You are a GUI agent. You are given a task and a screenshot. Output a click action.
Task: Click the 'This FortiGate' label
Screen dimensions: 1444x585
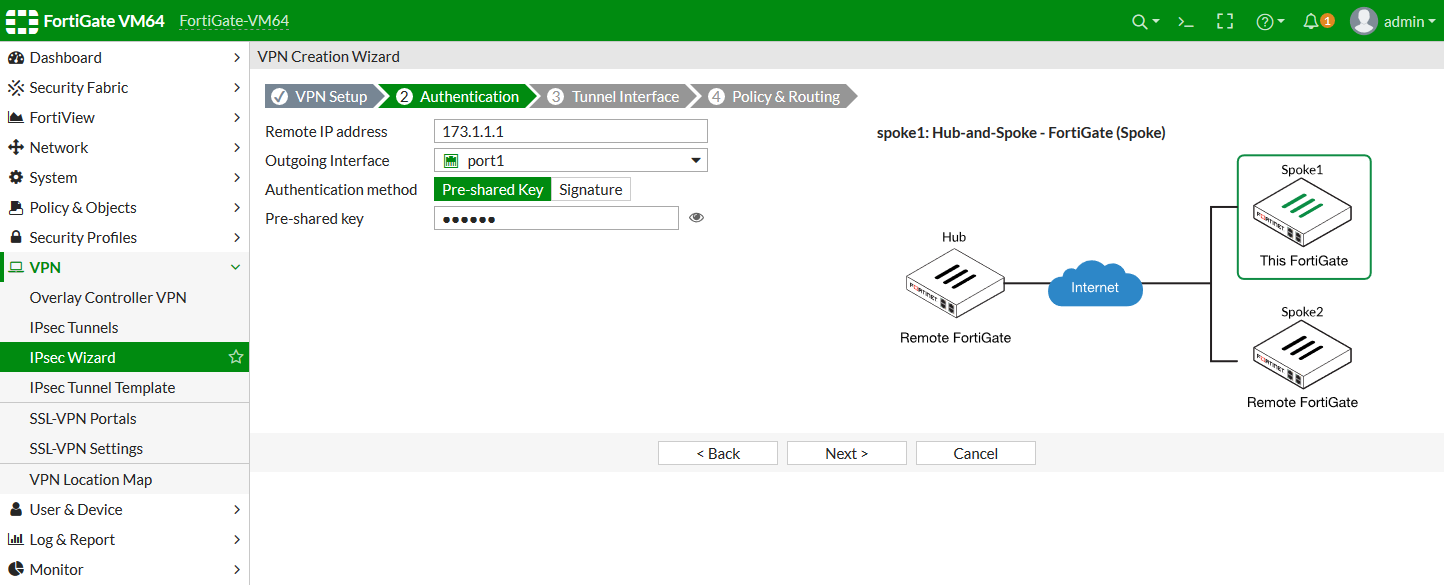click(1304, 261)
